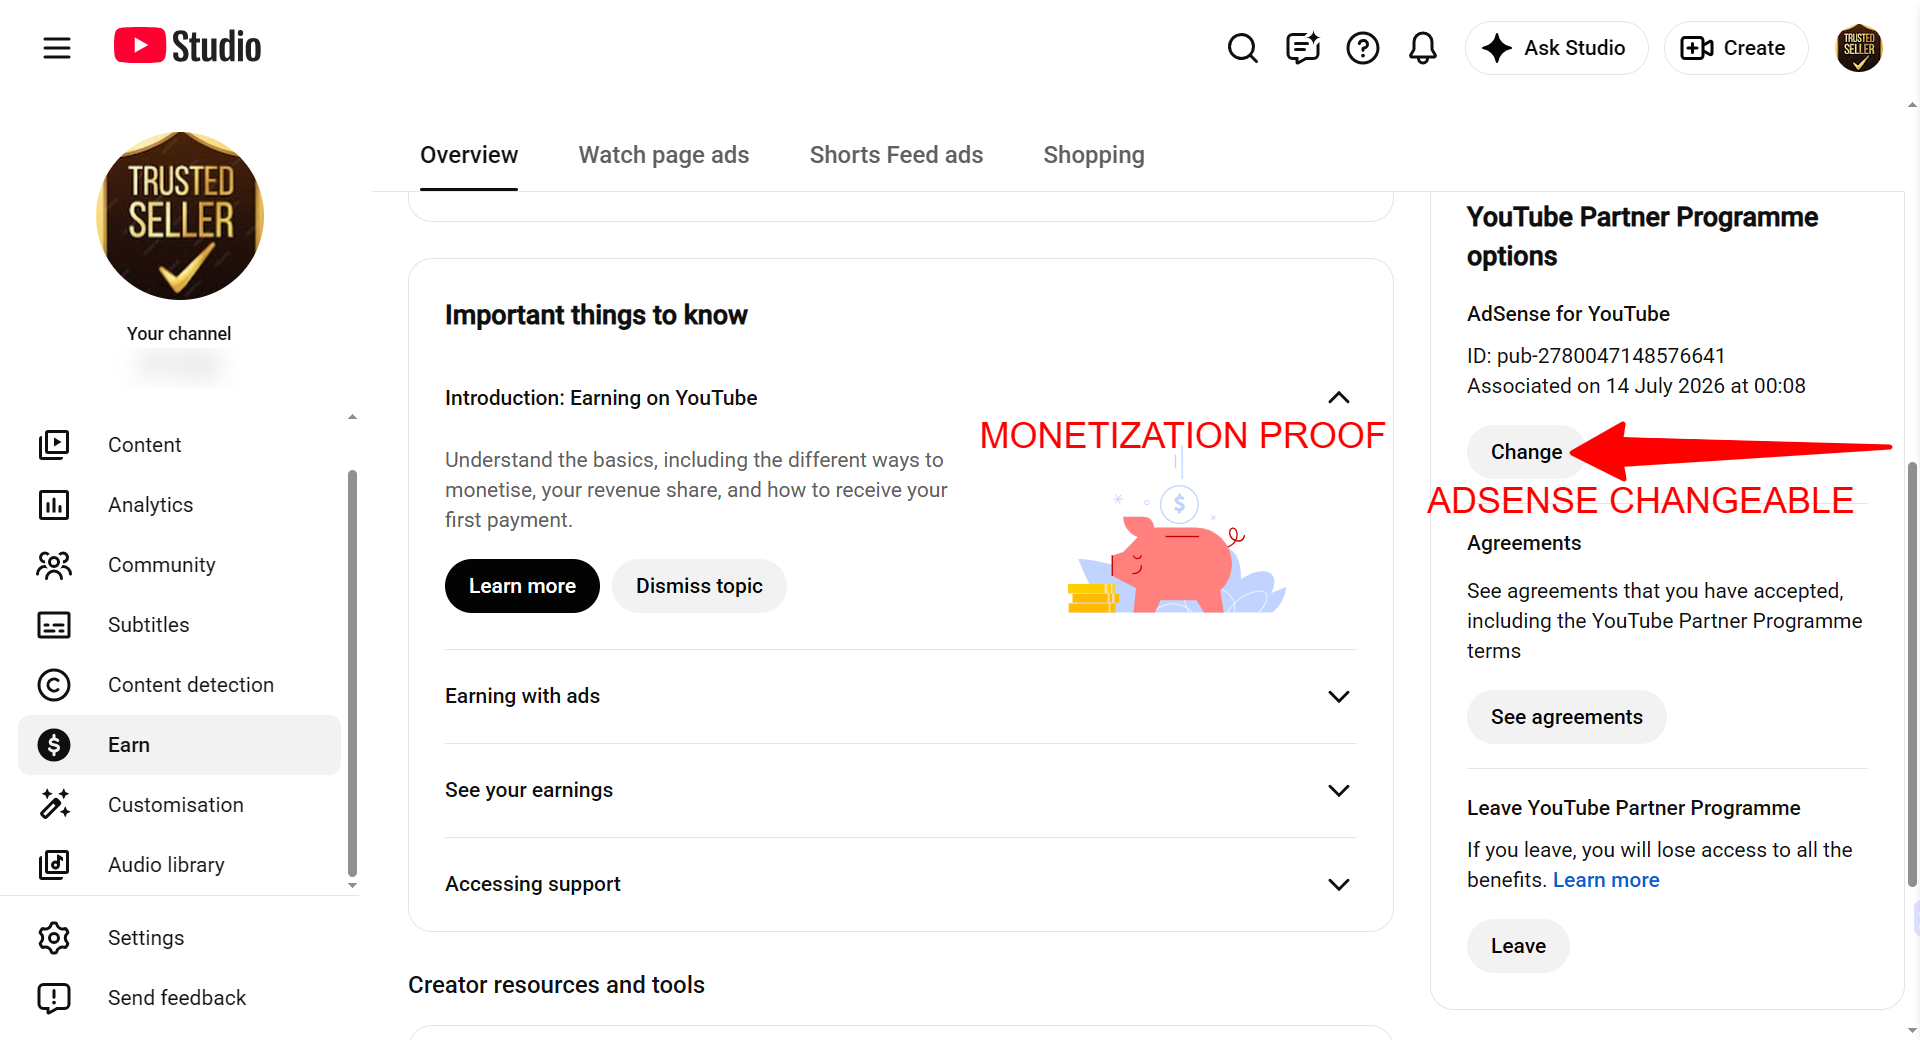Click the Agreements heading
The image size is (1920, 1040).
coord(1524,543)
